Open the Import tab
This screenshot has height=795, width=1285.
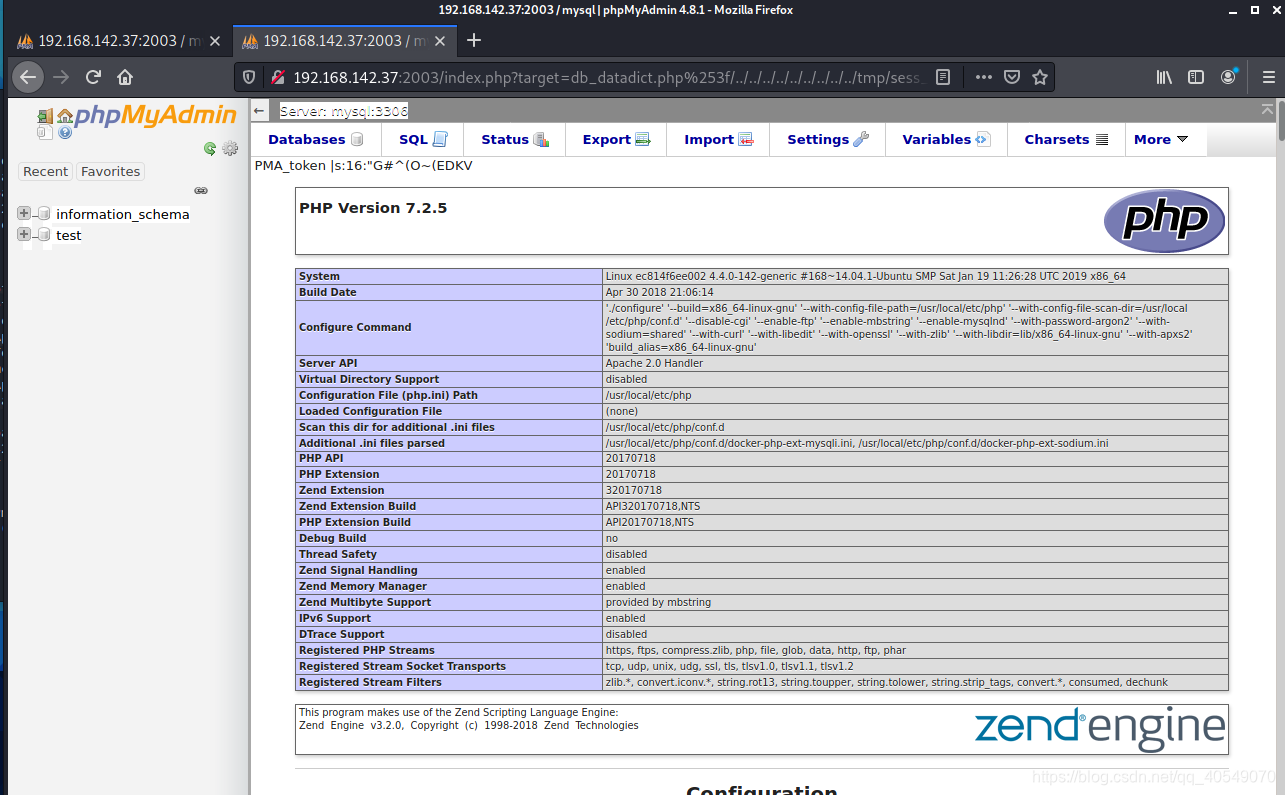pyautogui.click(x=718, y=140)
